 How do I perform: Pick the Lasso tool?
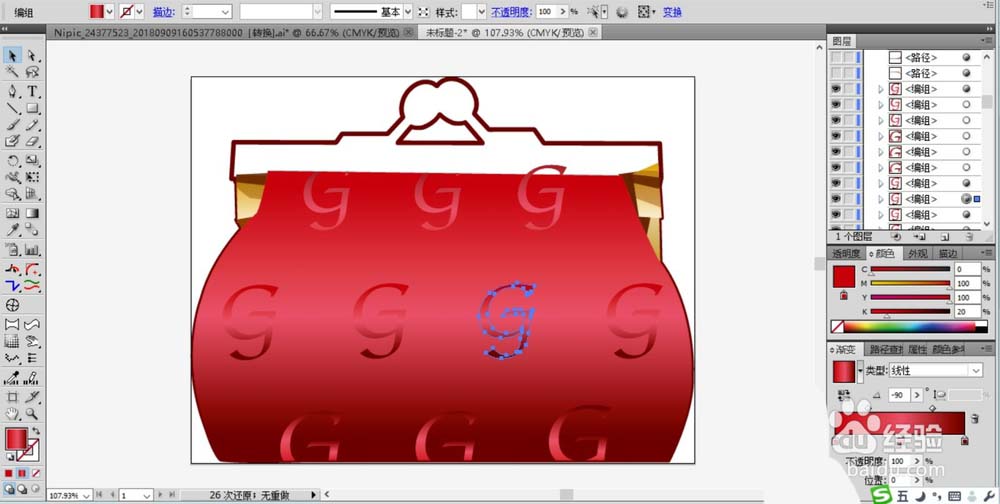point(32,72)
